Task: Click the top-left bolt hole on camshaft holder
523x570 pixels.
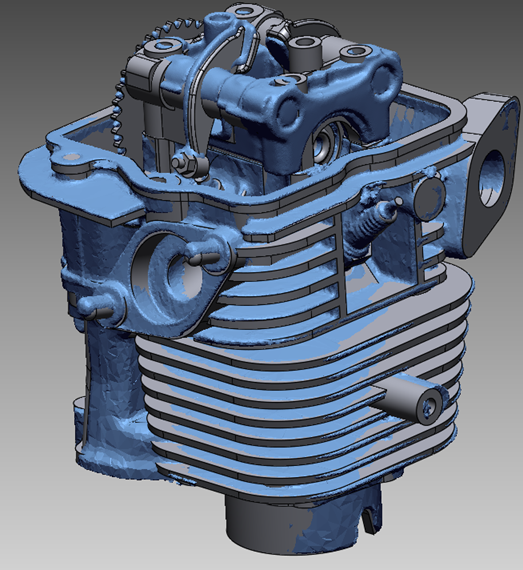Action: pos(164,45)
